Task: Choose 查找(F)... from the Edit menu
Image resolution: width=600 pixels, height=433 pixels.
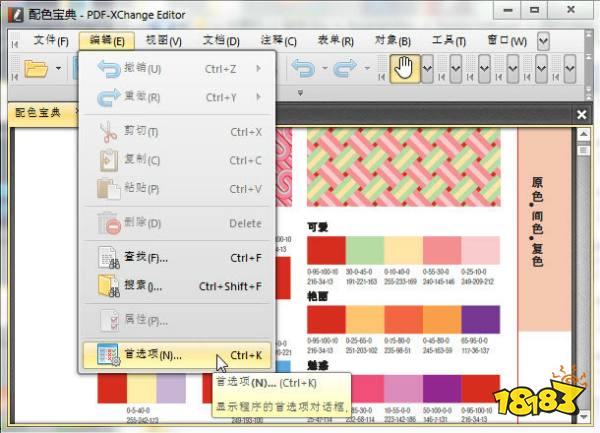Action: point(146,257)
